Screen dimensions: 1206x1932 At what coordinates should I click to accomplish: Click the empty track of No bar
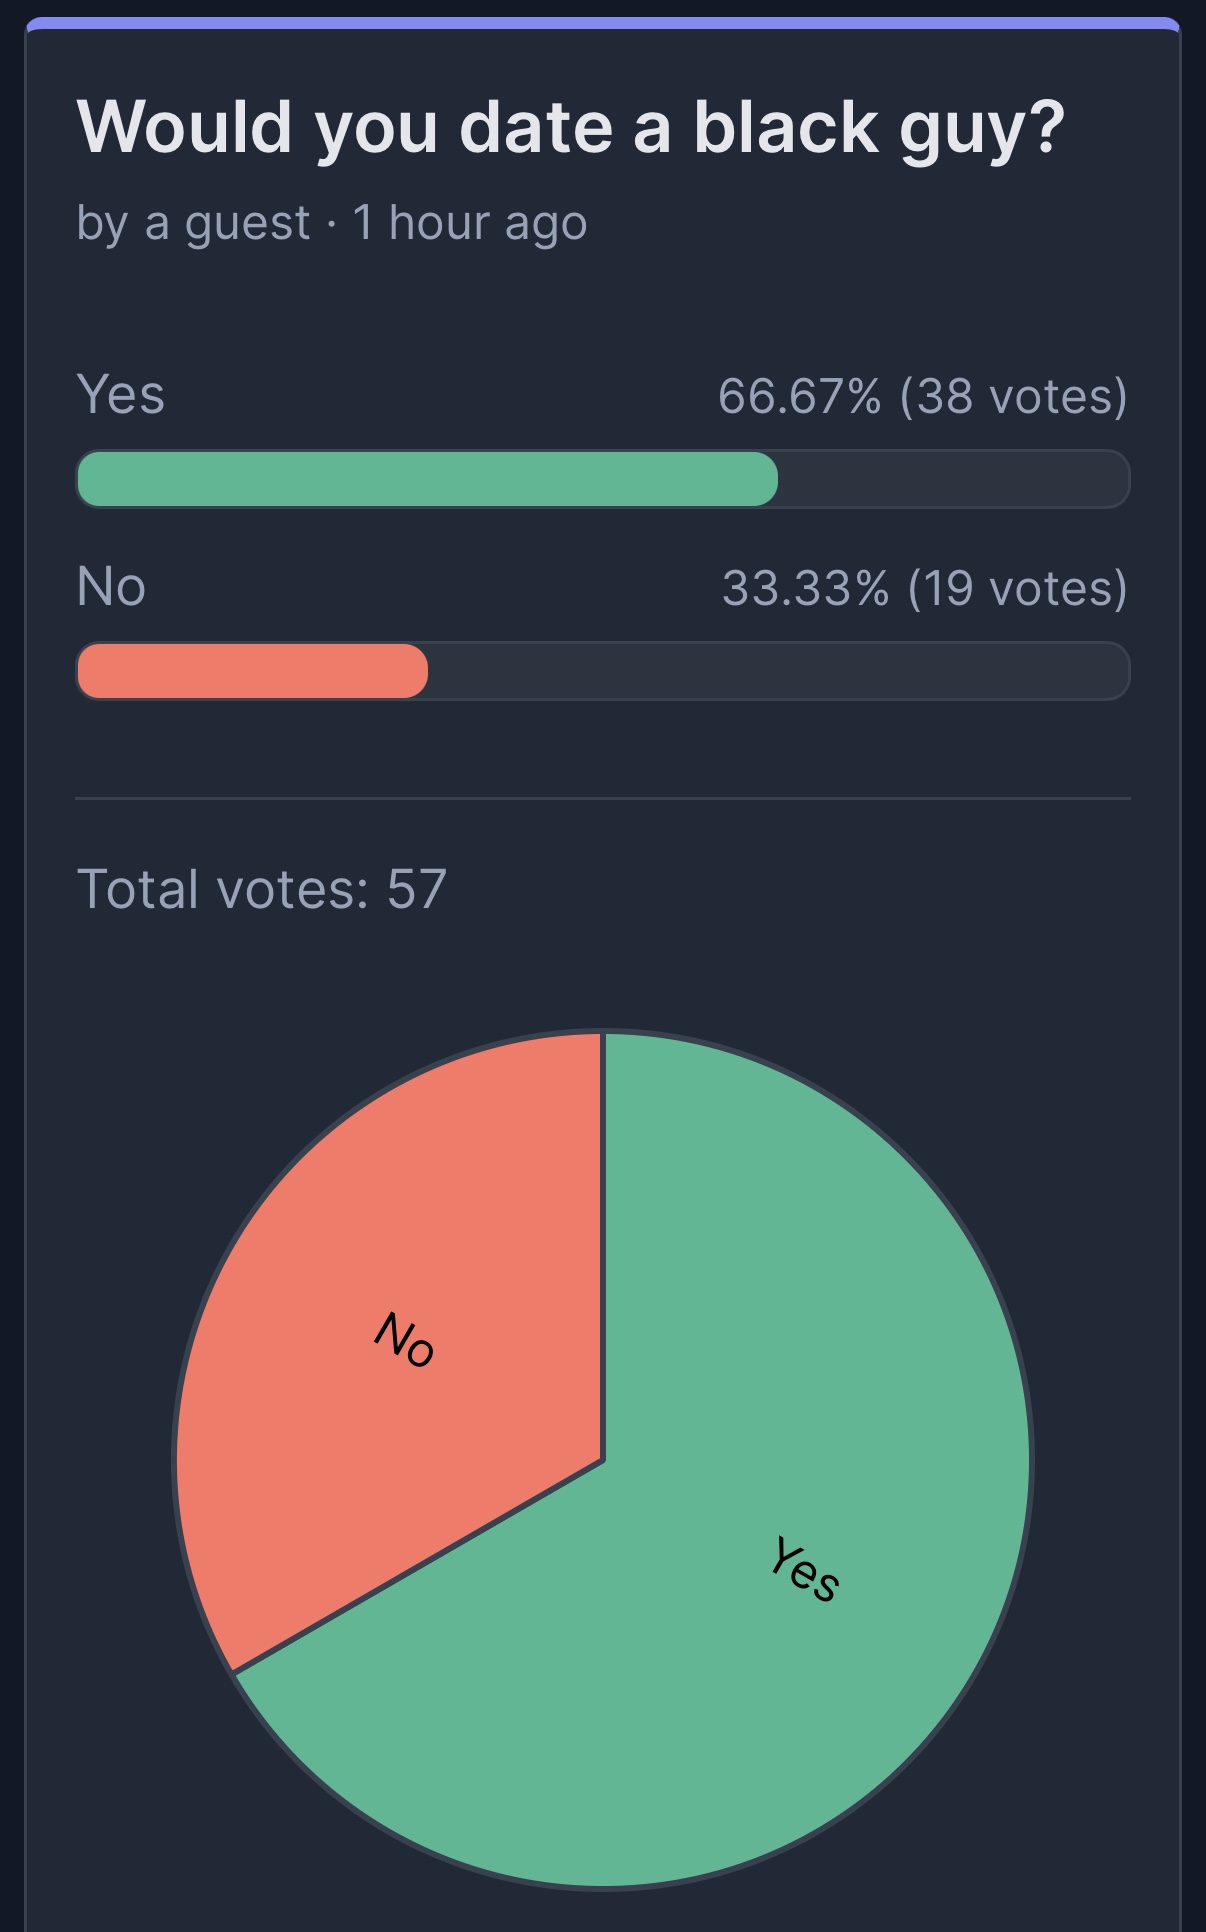779,671
